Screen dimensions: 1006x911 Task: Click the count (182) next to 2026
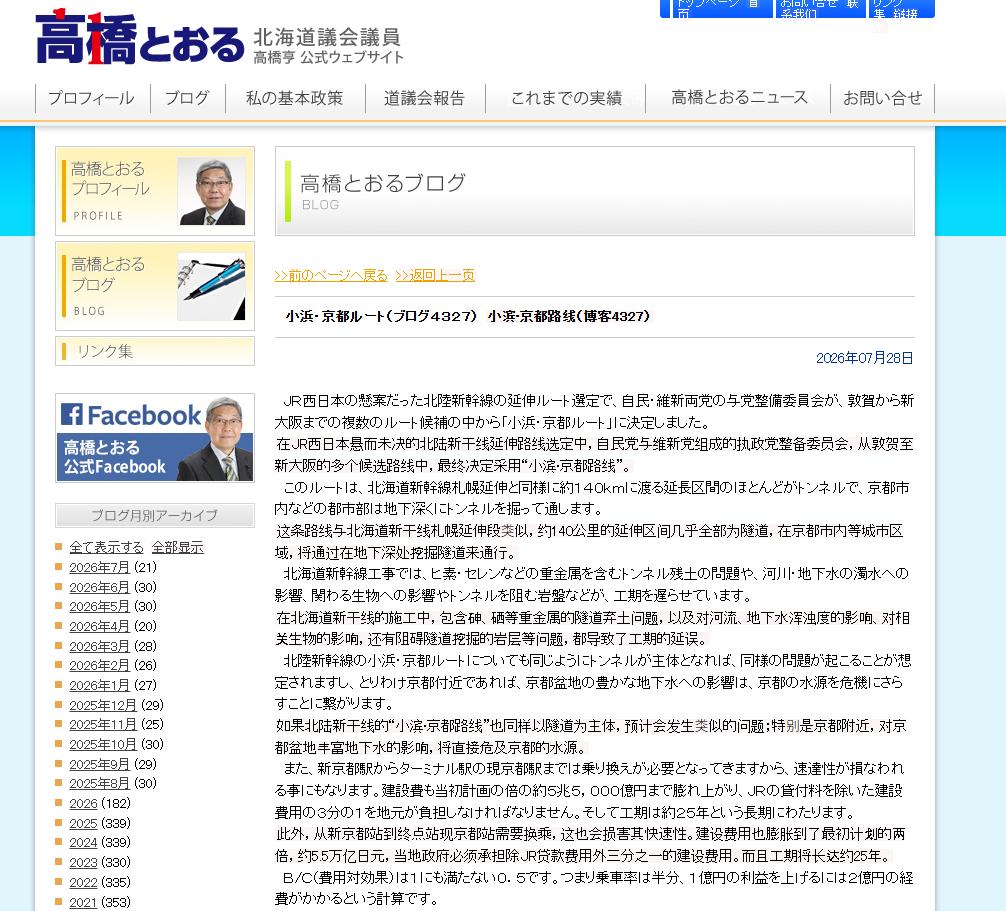click(x=116, y=803)
